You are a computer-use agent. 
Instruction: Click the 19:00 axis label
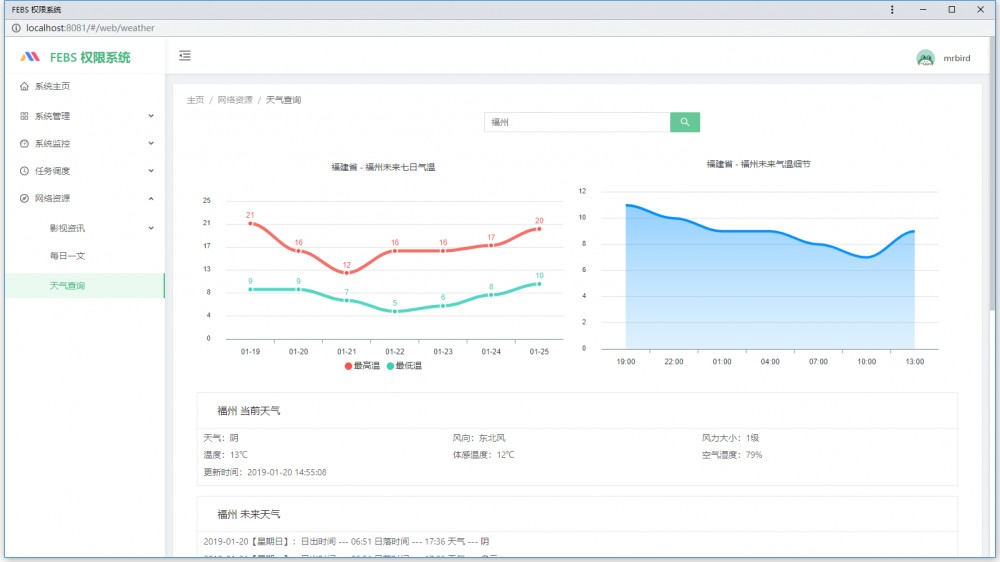(626, 362)
